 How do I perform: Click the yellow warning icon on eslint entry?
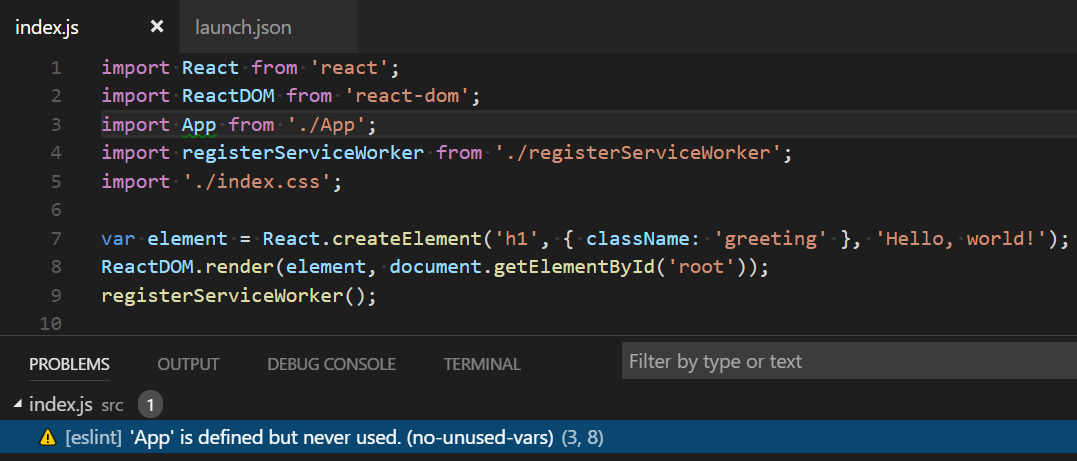[x=47, y=438]
